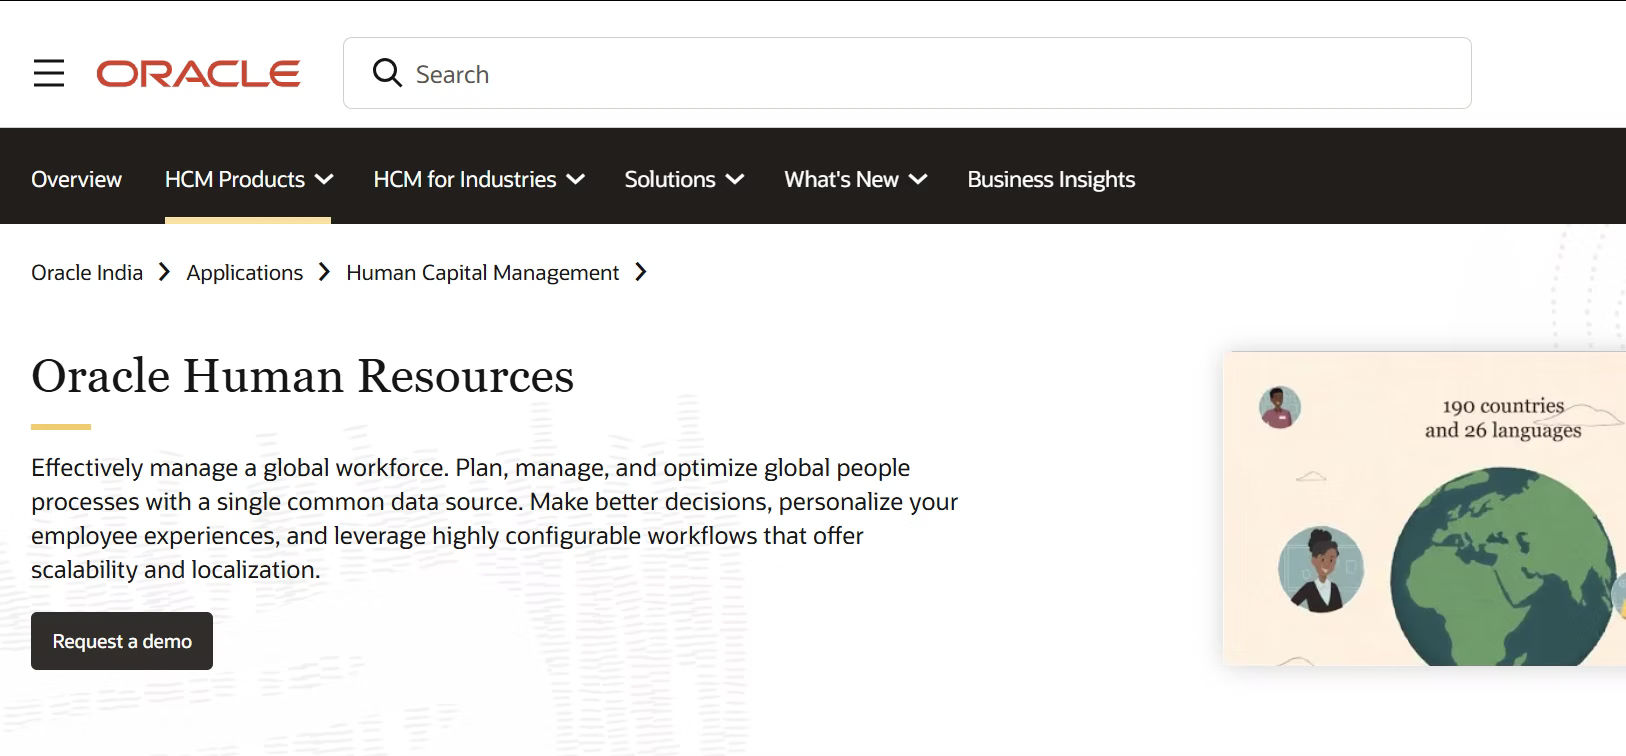Follow the Applications breadcrumb link
The height and width of the screenshot is (756, 1626).
[244, 273]
